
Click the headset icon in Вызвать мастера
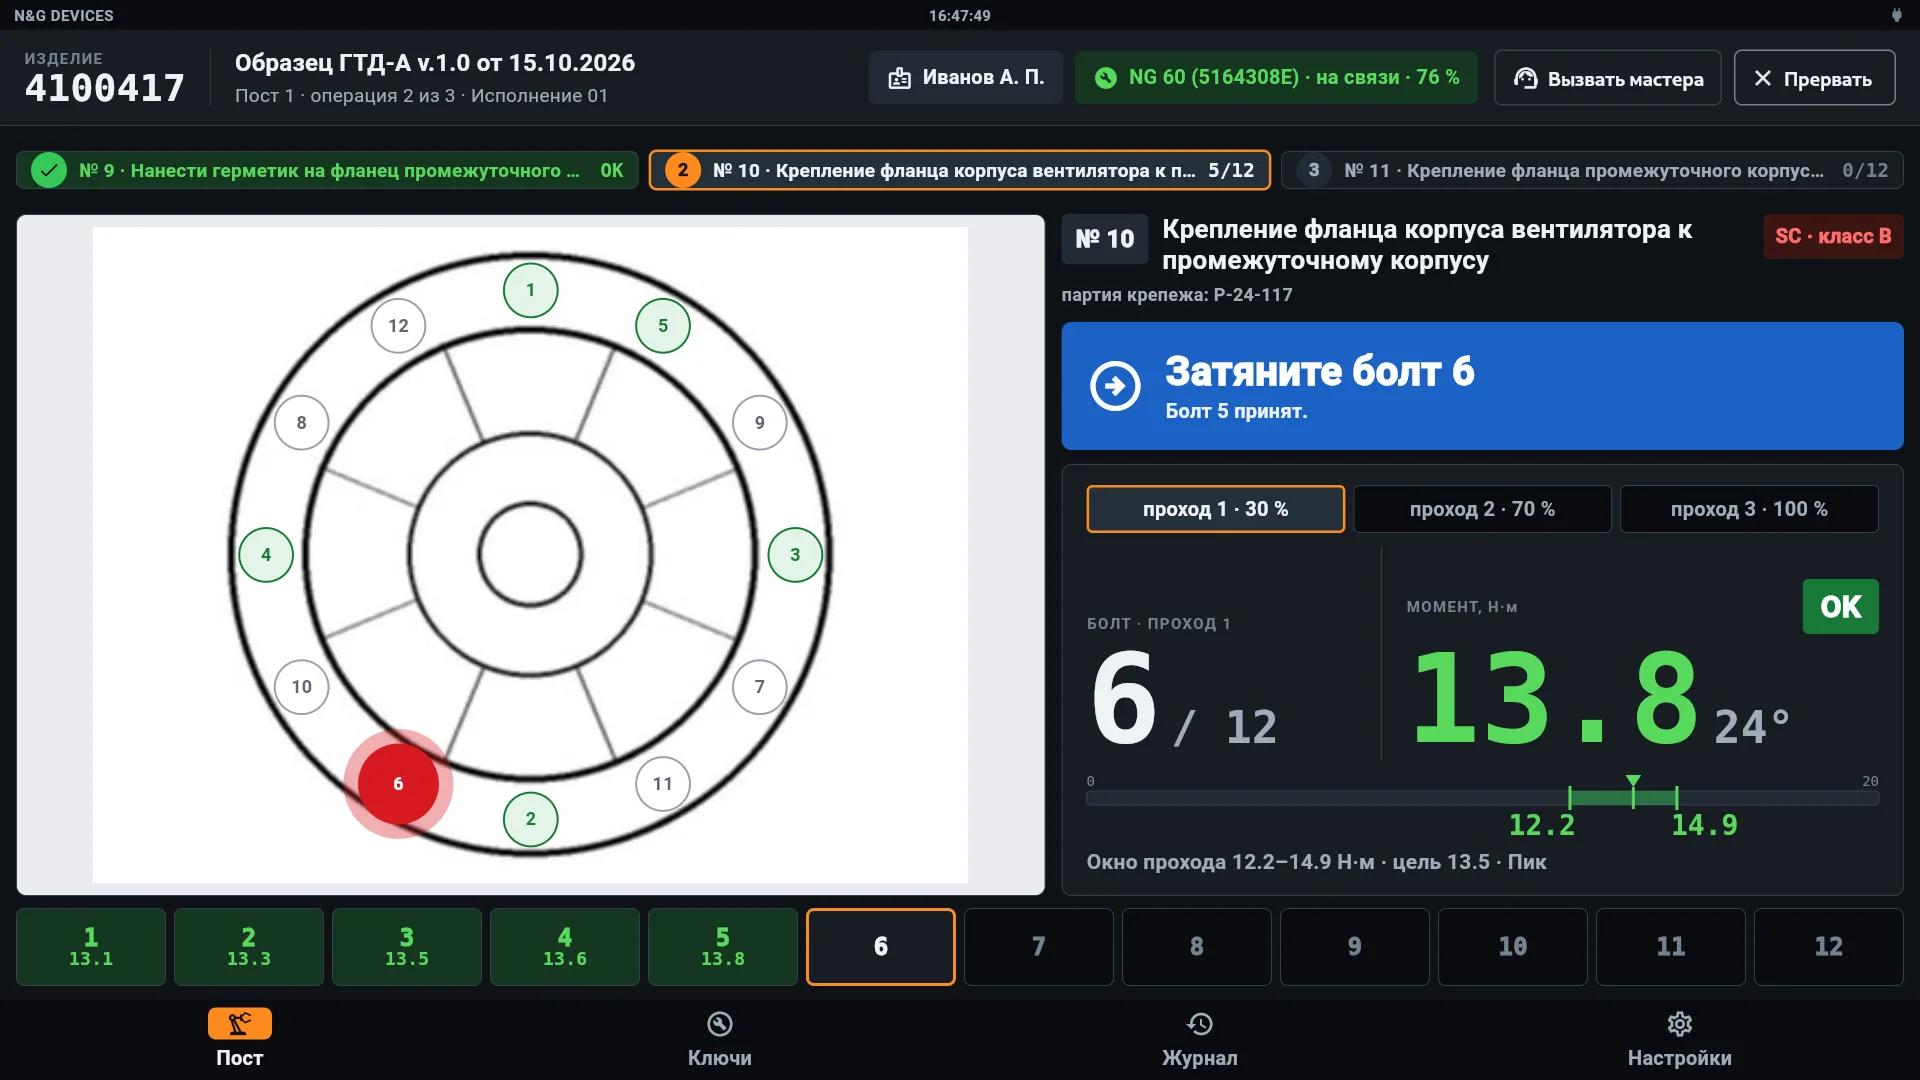pyautogui.click(x=1525, y=78)
